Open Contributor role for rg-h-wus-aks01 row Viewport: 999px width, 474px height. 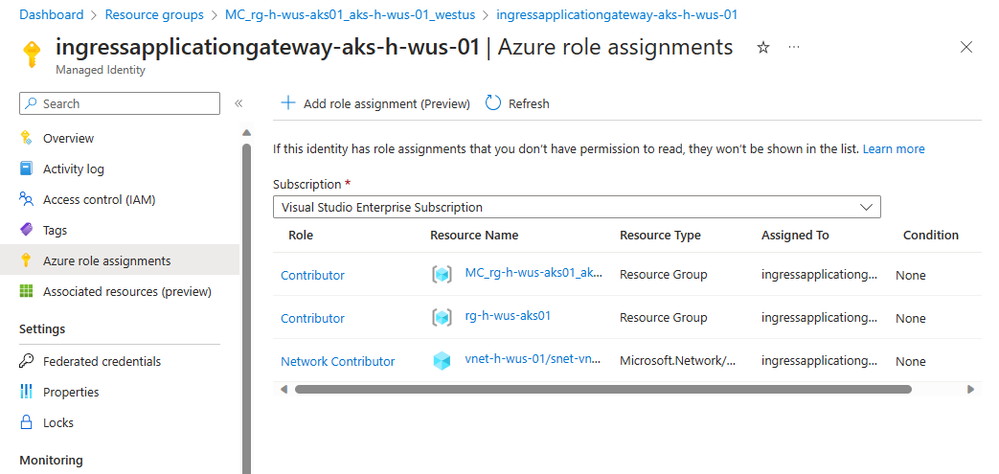(x=312, y=318)
